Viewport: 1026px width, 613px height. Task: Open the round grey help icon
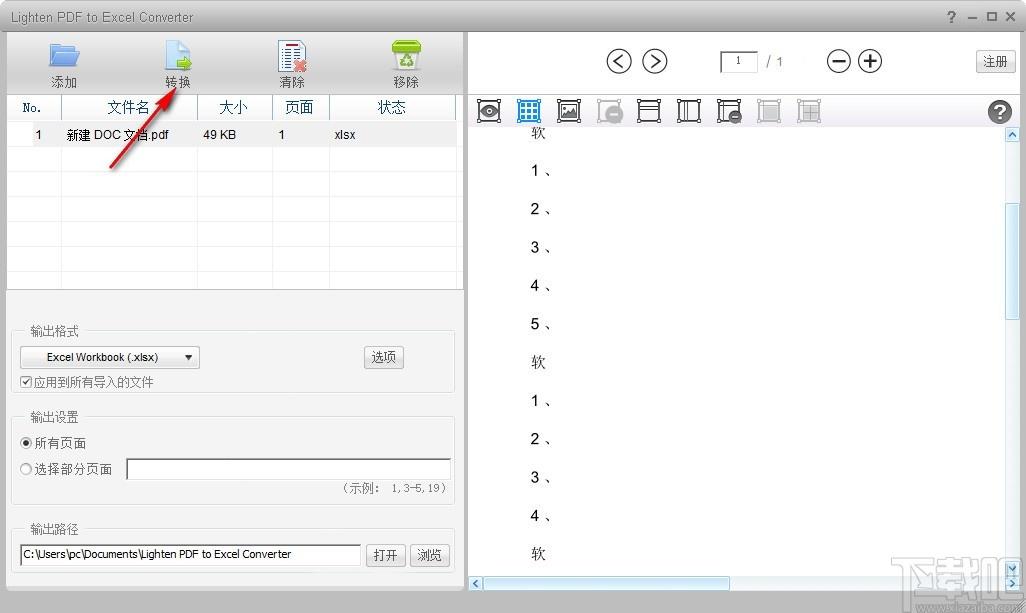point(999,112)
